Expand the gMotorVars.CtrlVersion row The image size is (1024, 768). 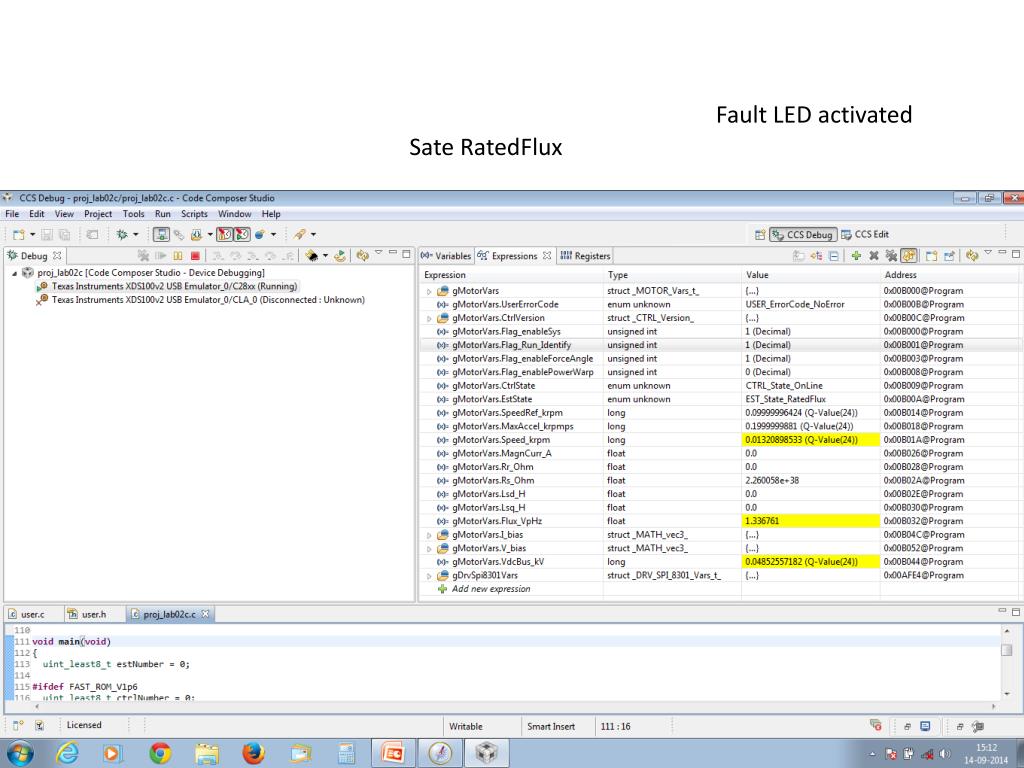pos(429,319)
